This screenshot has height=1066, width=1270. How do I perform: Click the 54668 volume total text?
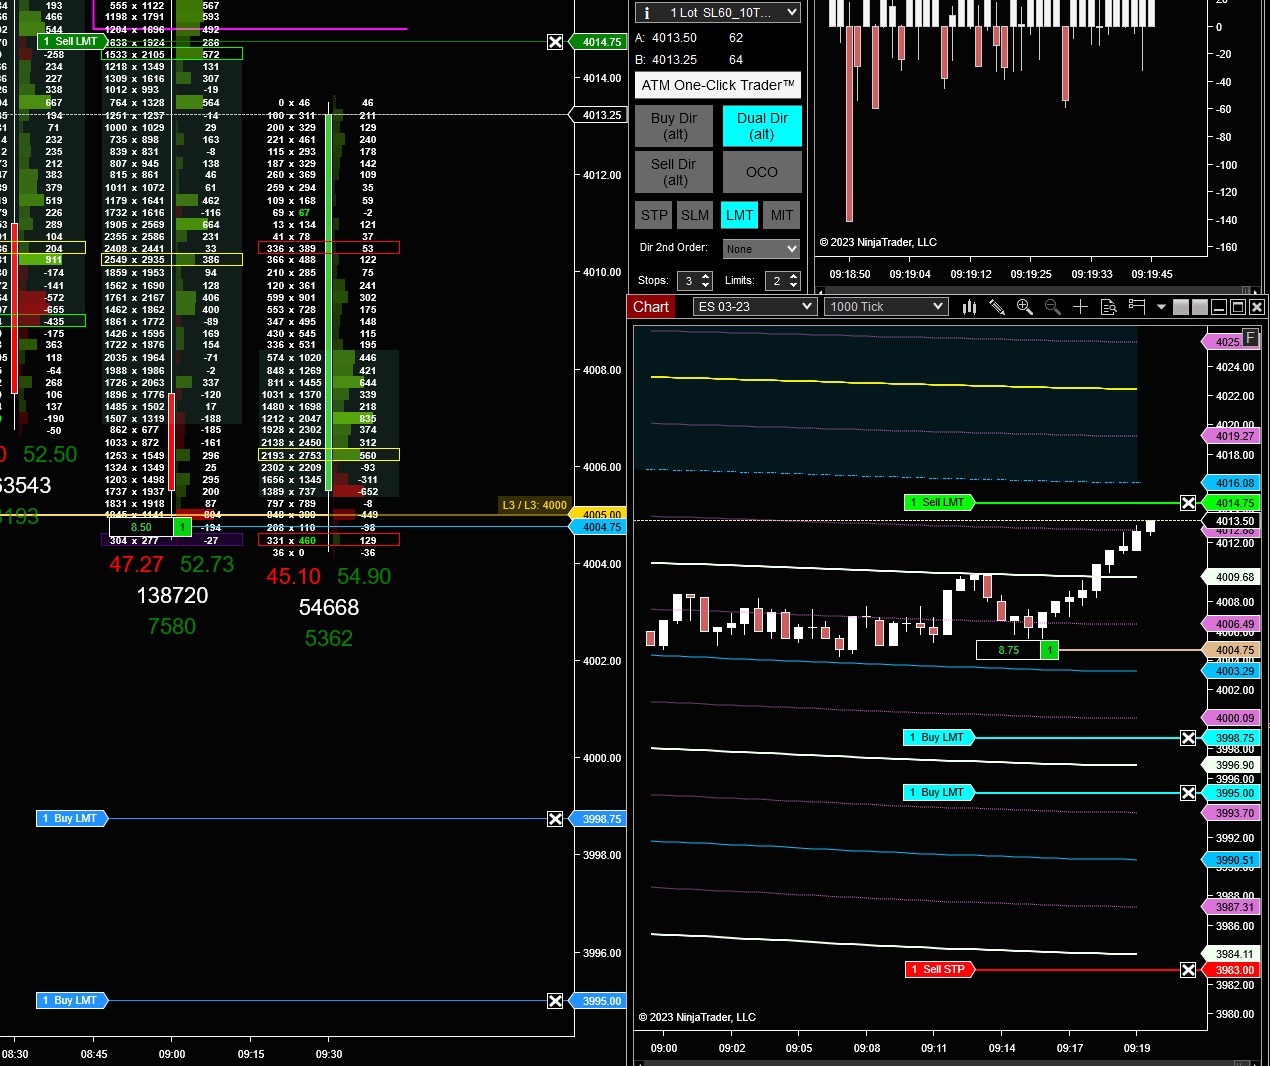(329, 608)
